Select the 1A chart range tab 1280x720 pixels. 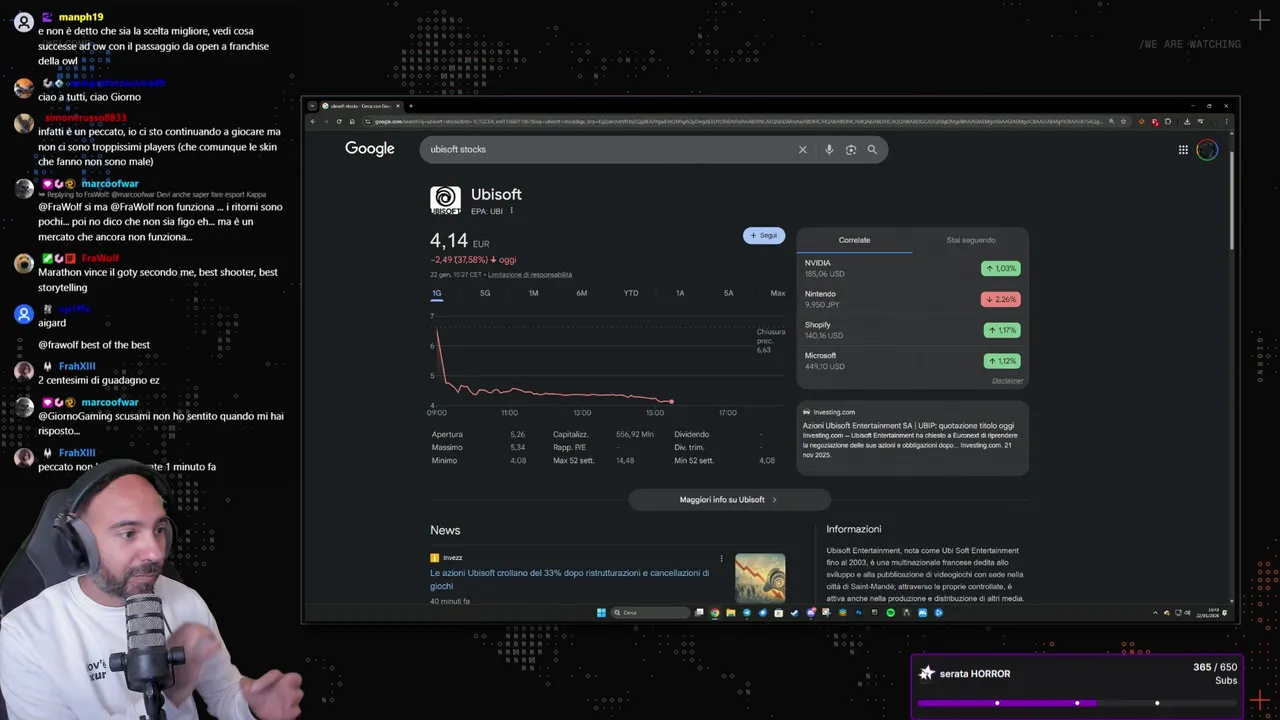(x=680, y=293)
